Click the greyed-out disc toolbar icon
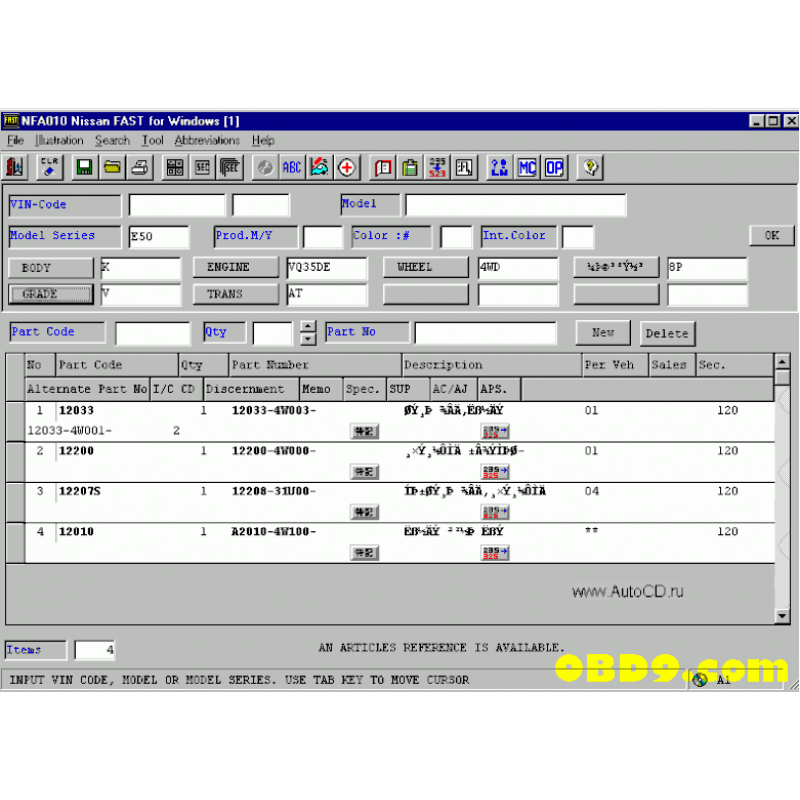800x800 pixels. 265,167
